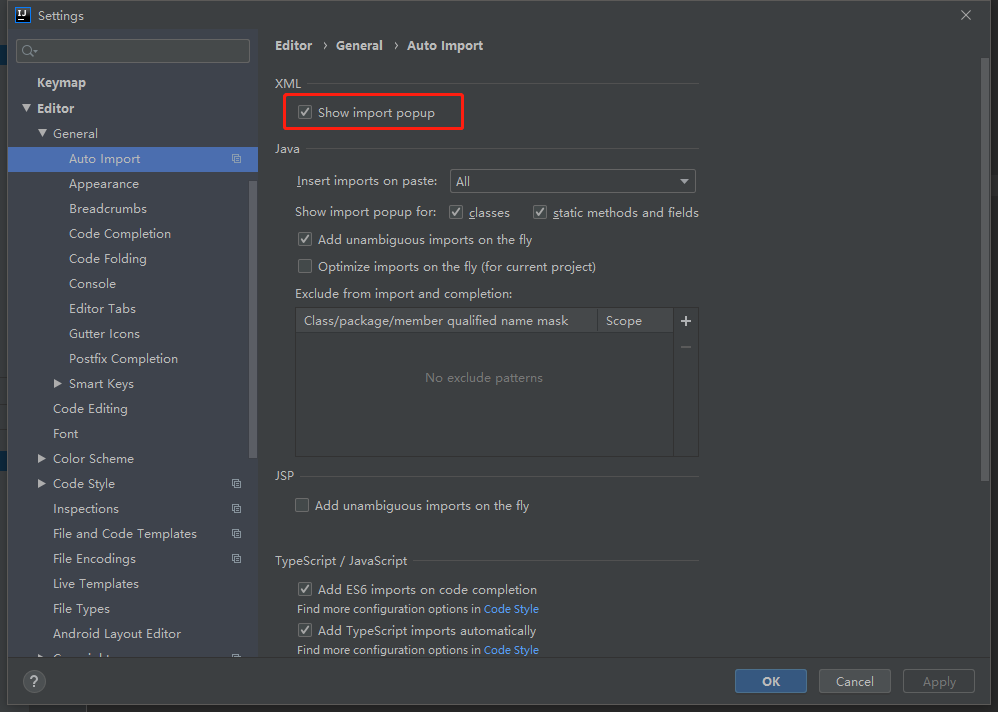Collapse the Editor tree node
The height and width of the screenshot is (712, 998).
pyautogui.click(x=26, y=108)
